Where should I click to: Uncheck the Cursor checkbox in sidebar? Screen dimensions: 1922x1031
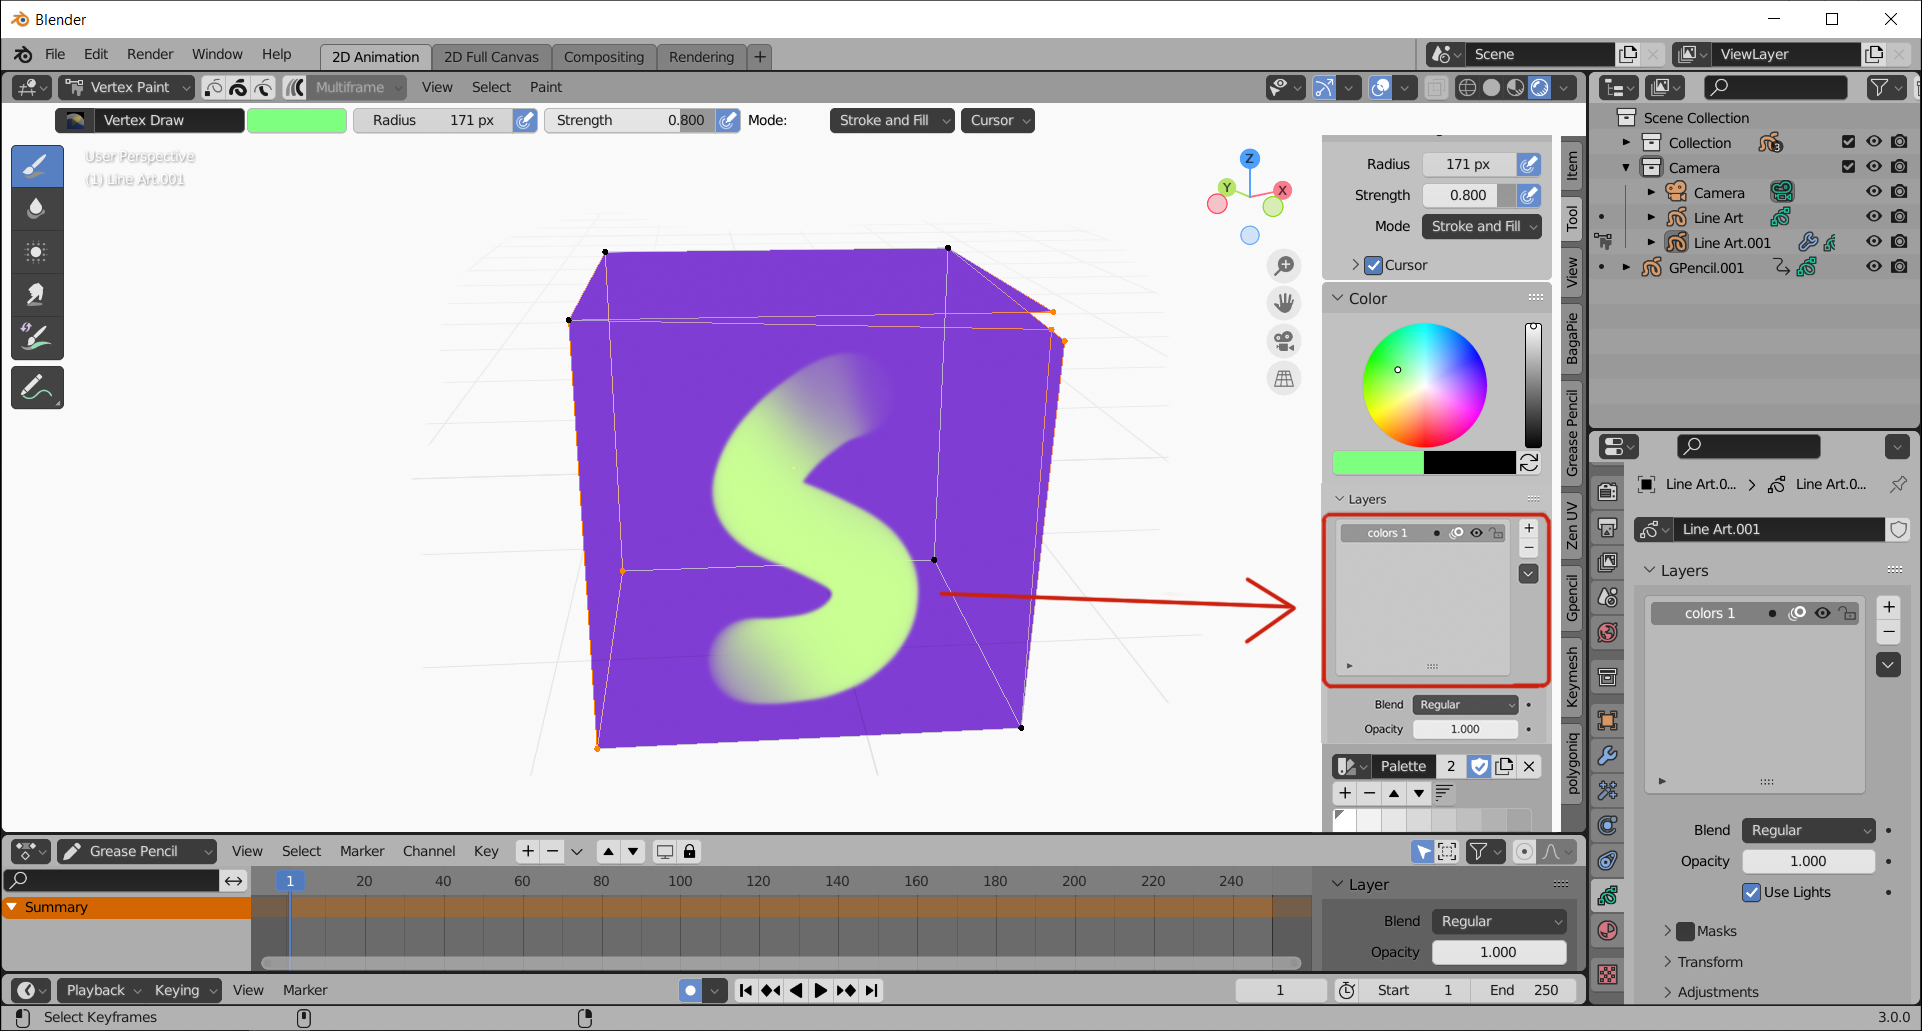click(1374, 265)
